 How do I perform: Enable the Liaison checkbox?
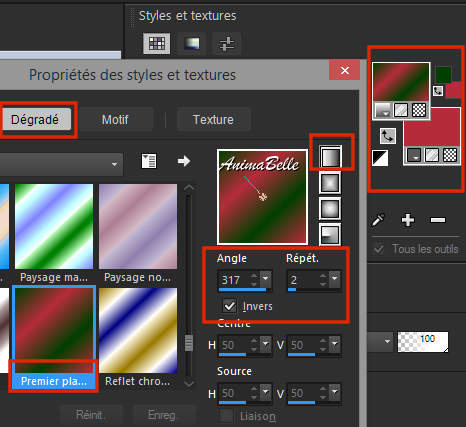tap(227, 416)
